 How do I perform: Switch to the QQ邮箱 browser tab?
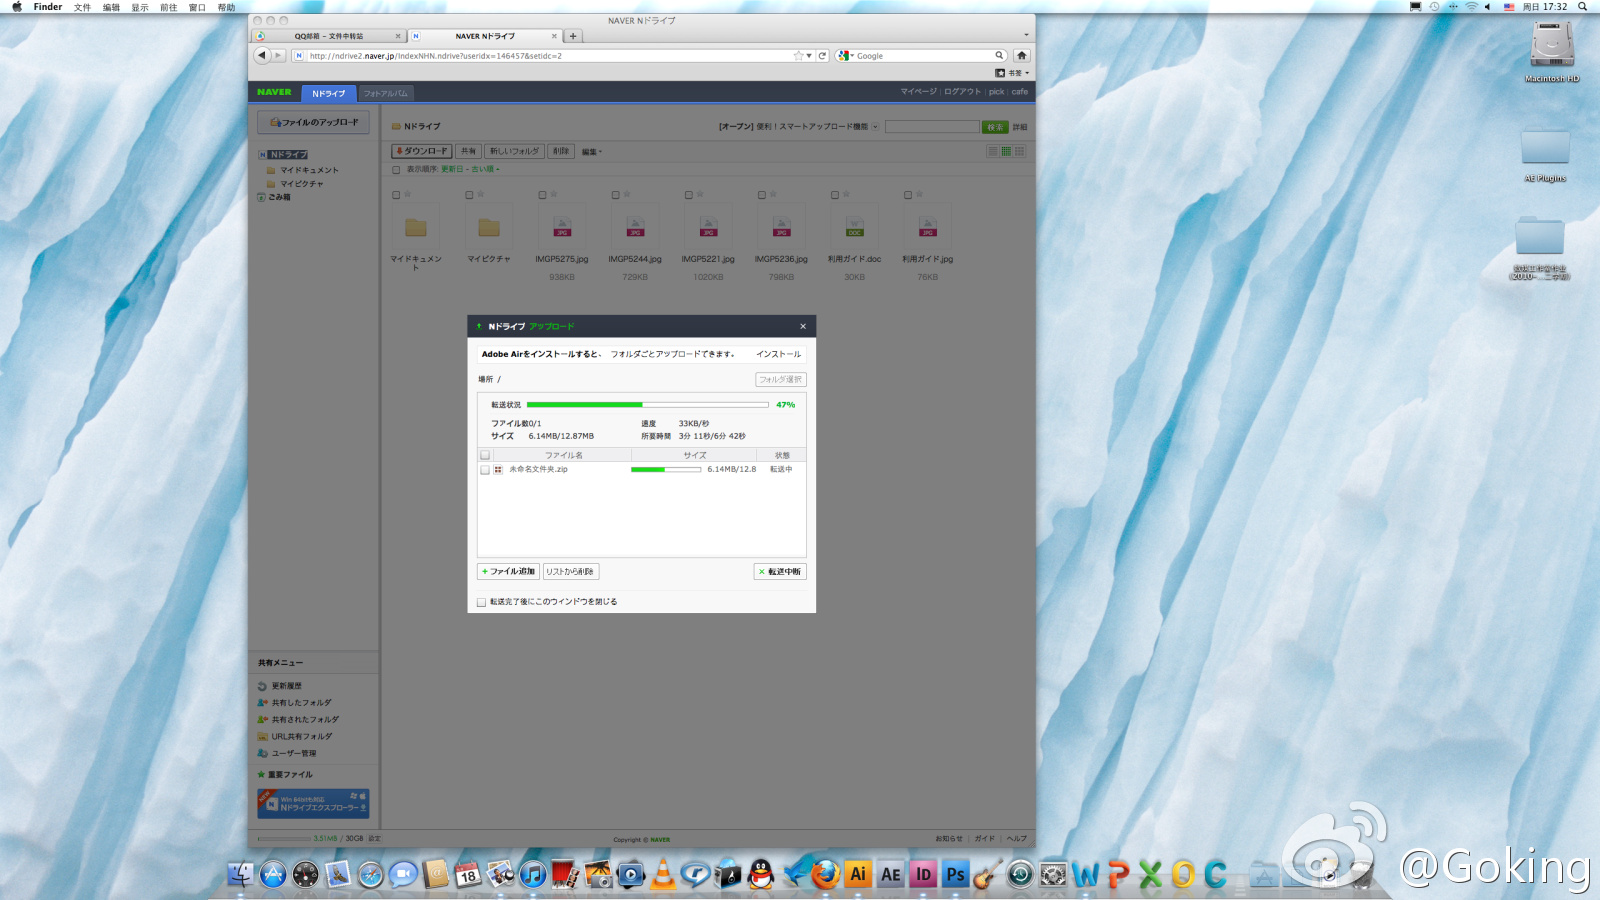pos(329,36)
